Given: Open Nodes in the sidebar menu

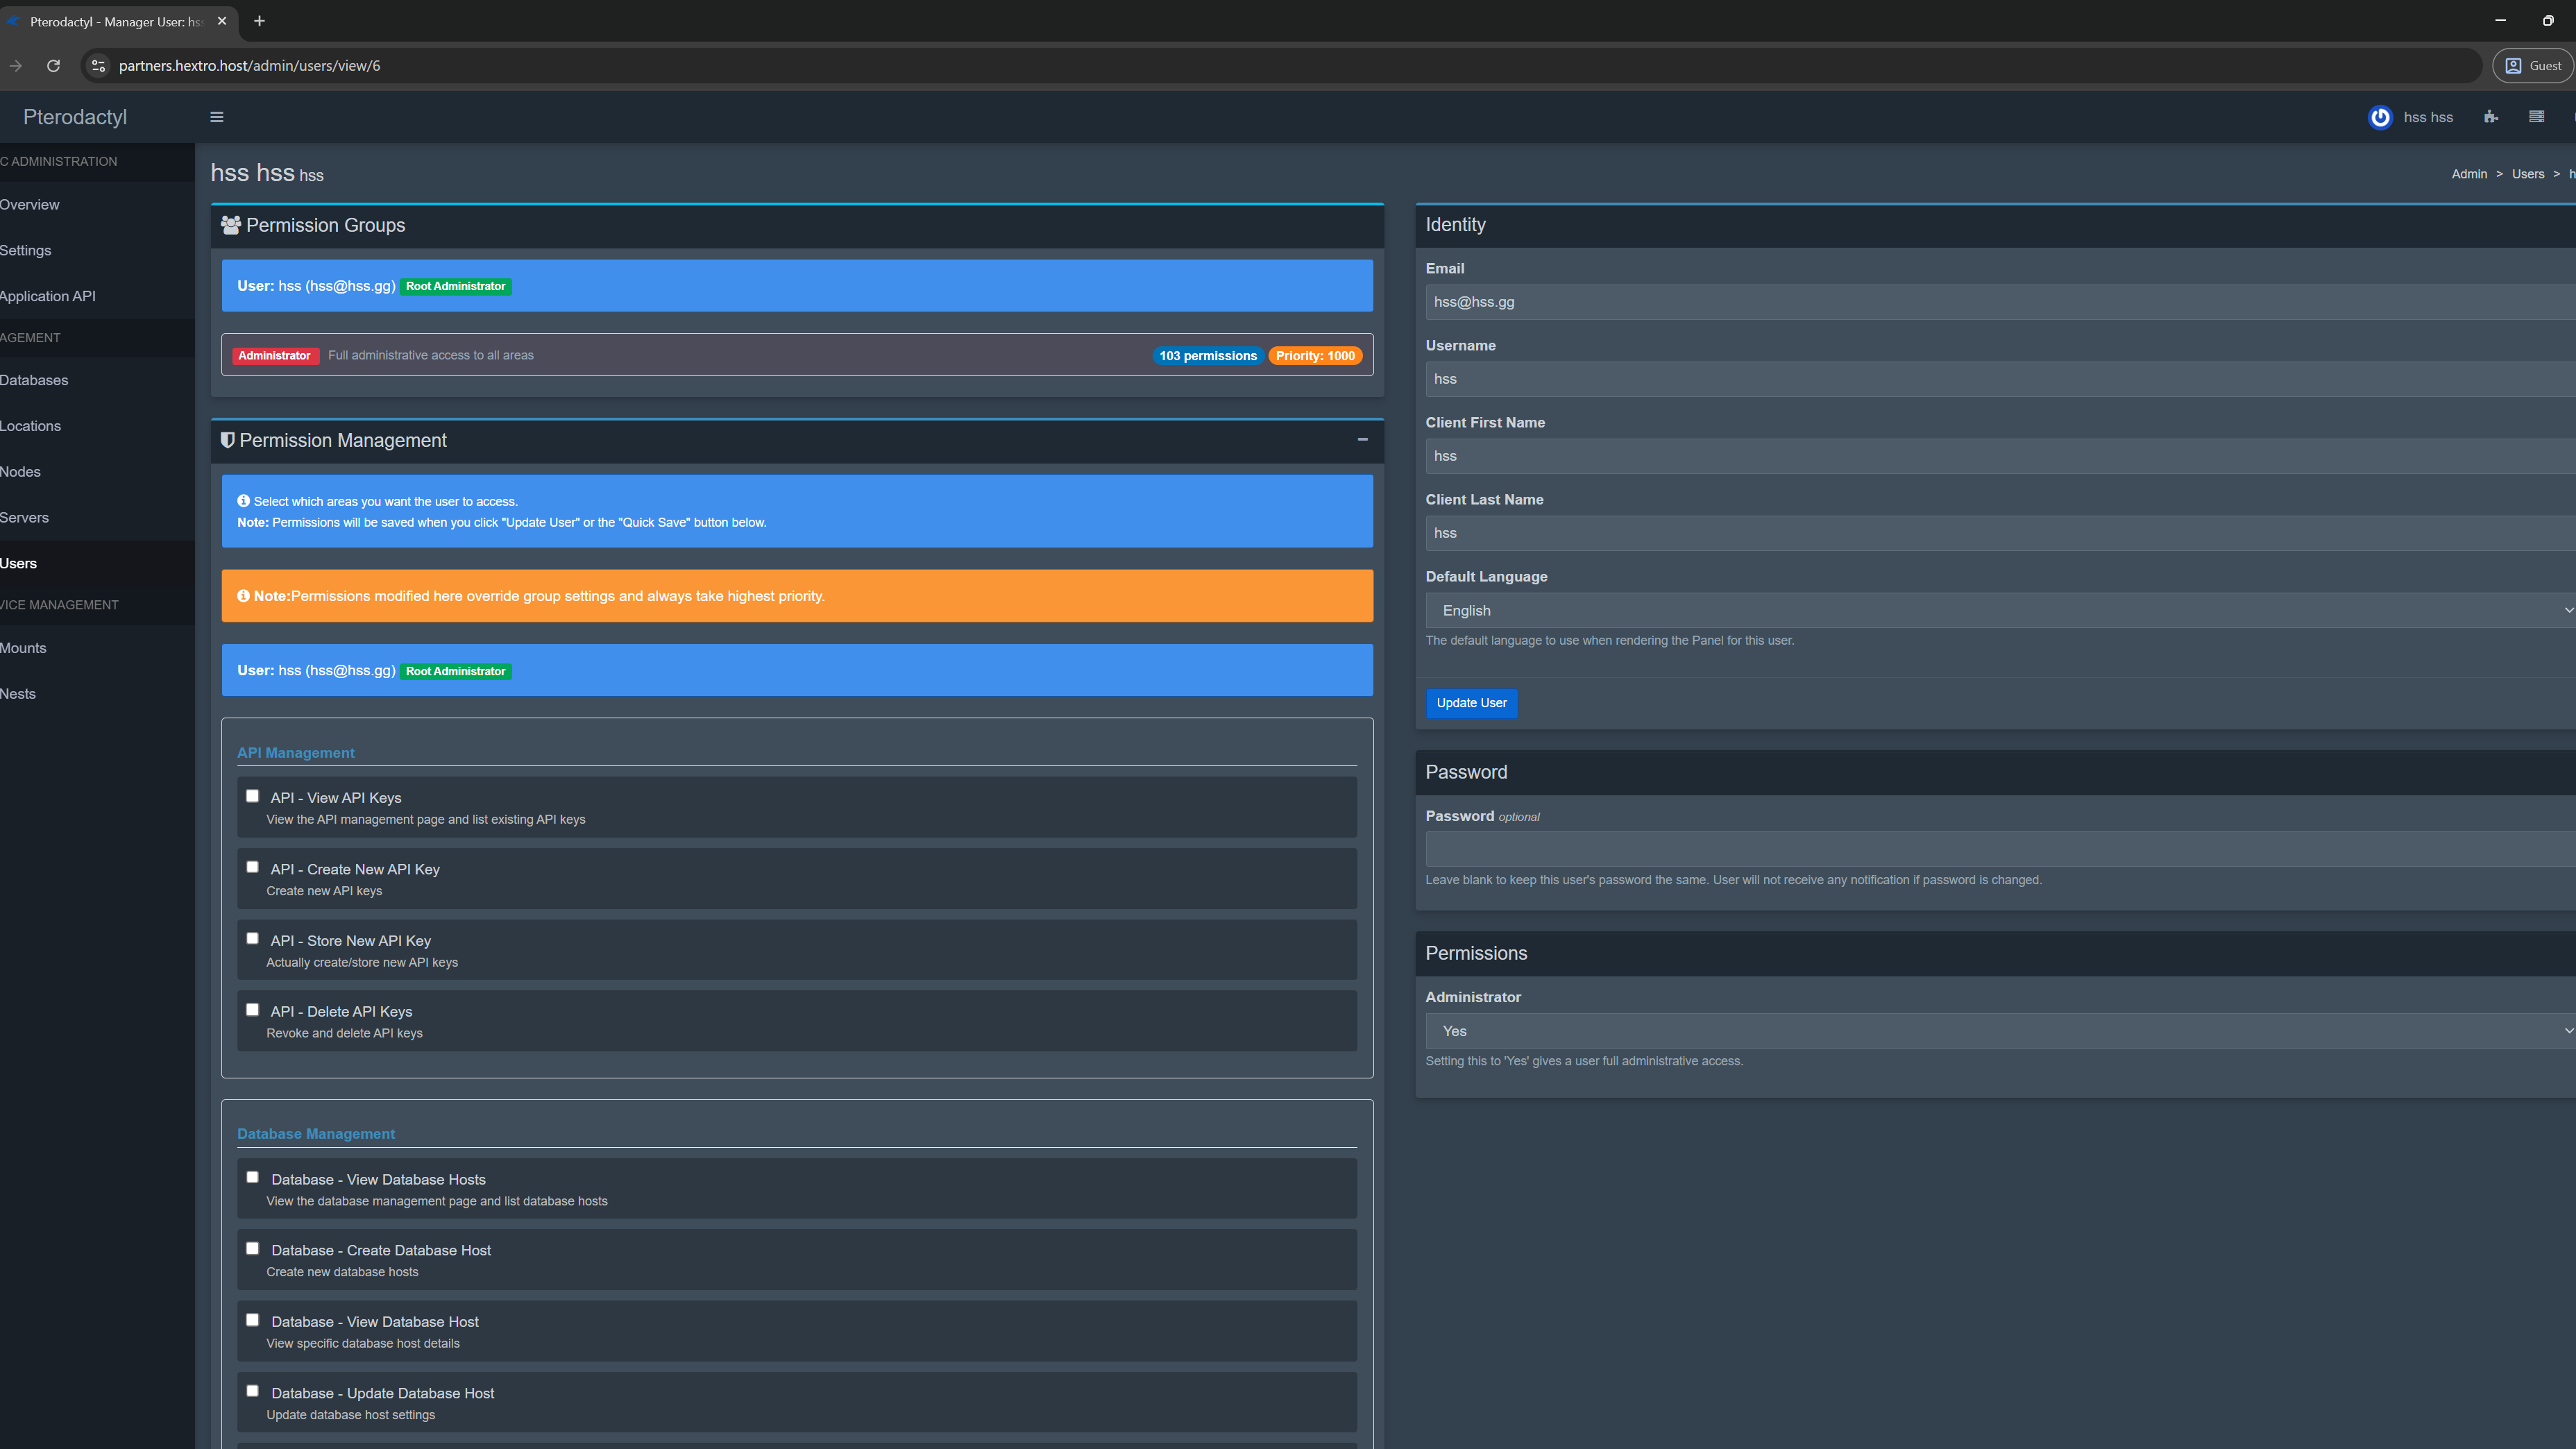Looking at the screenshot, I should coord(20,472).
